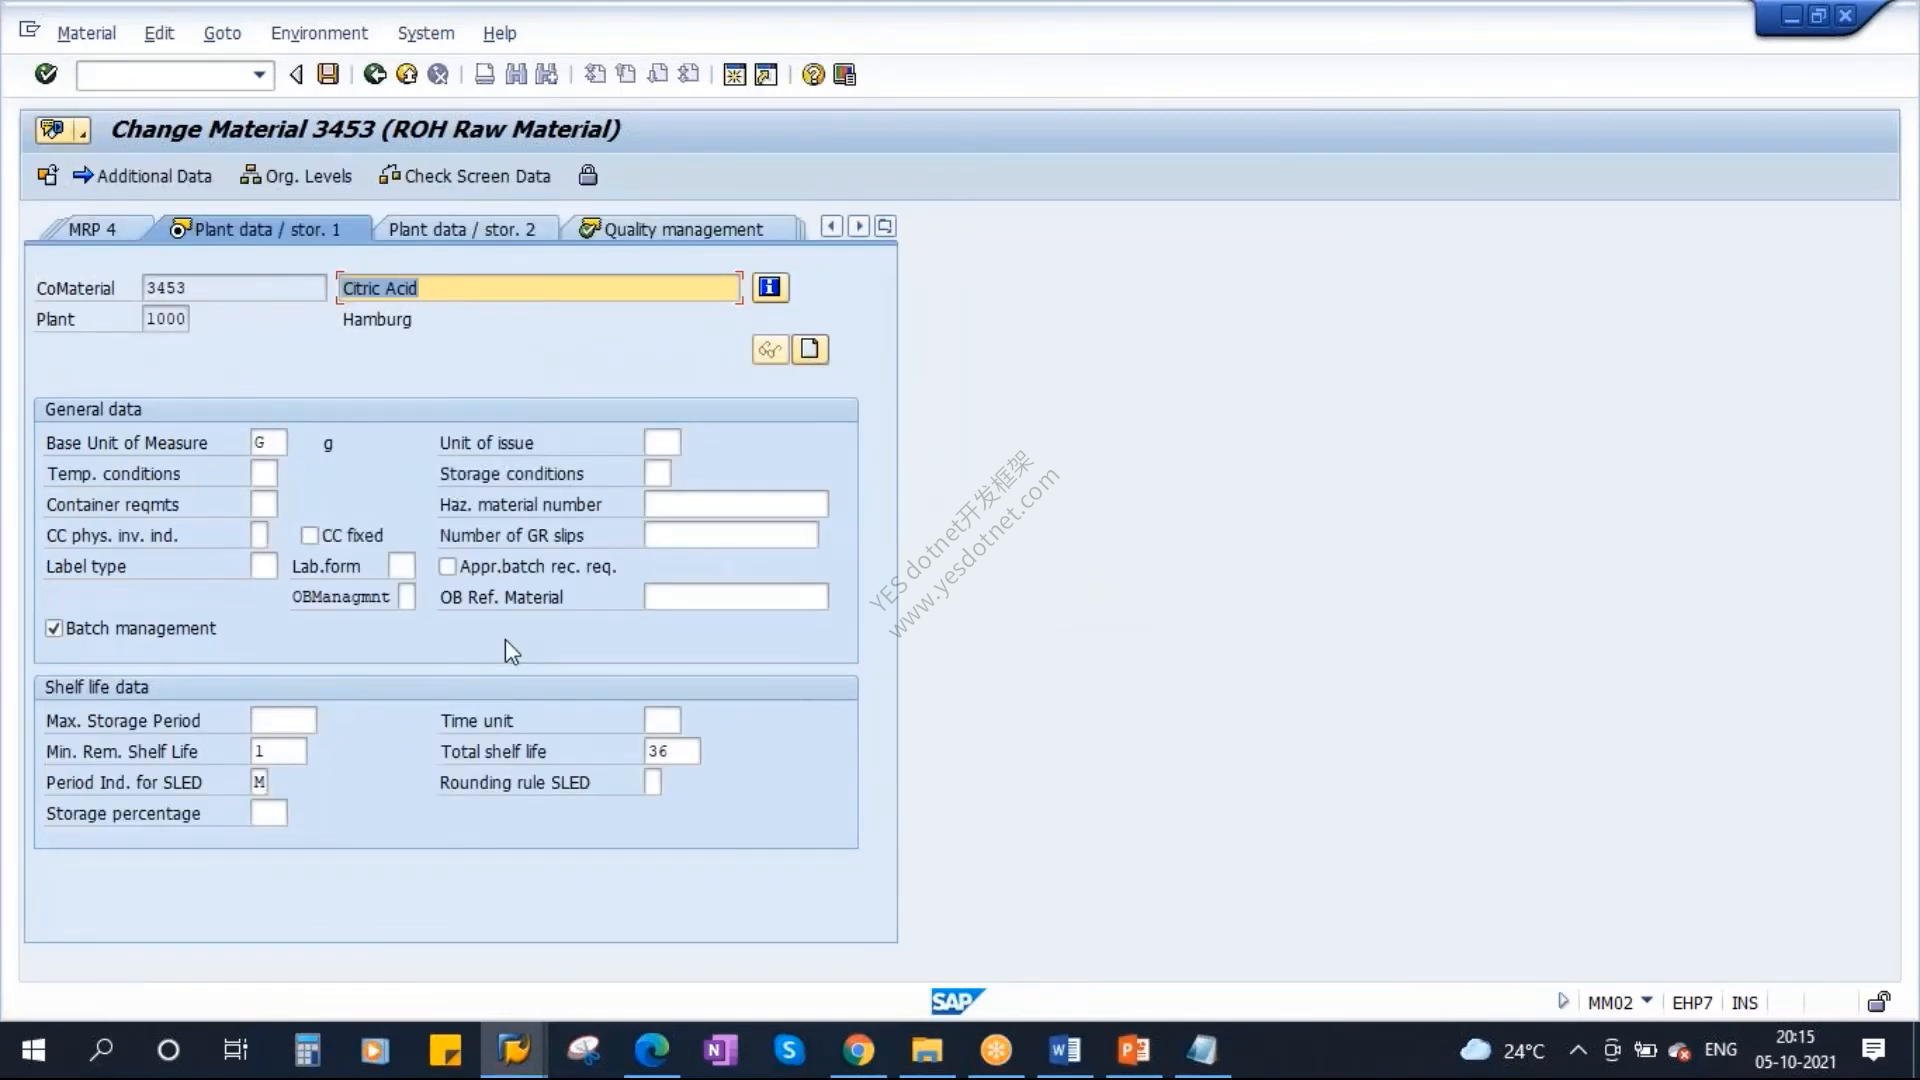1920x1080 pixels.
Task: Open PowerPoint from the taskbar
Action: point(1134,1050)
